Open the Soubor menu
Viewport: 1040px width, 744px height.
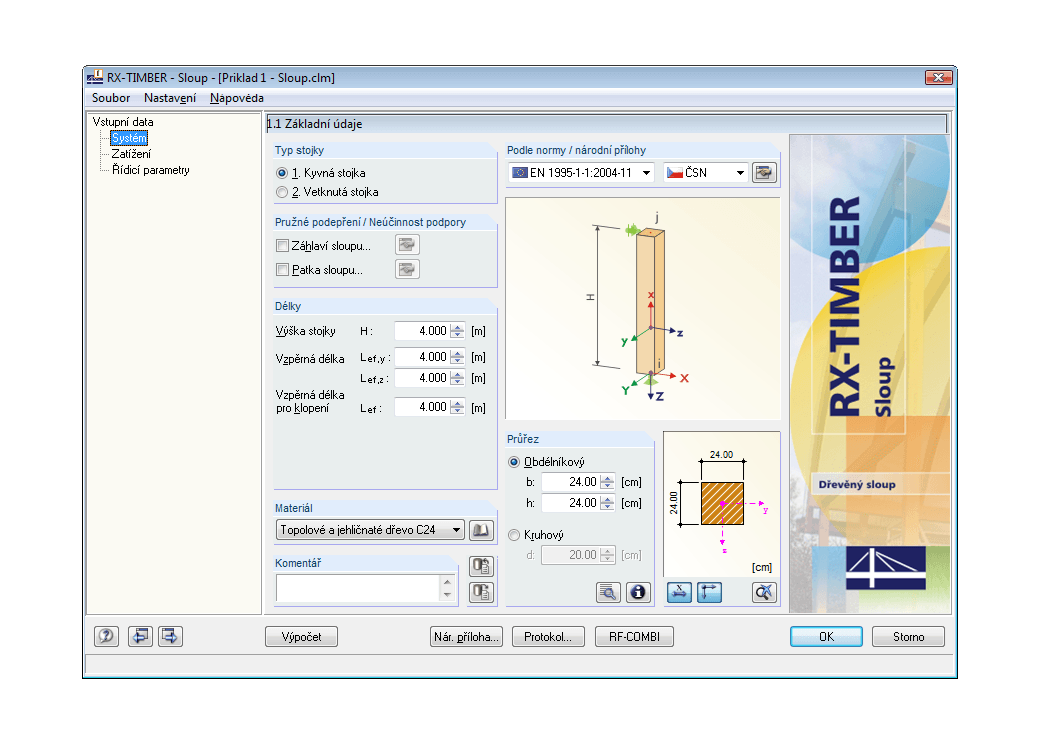tap(111, 98)
